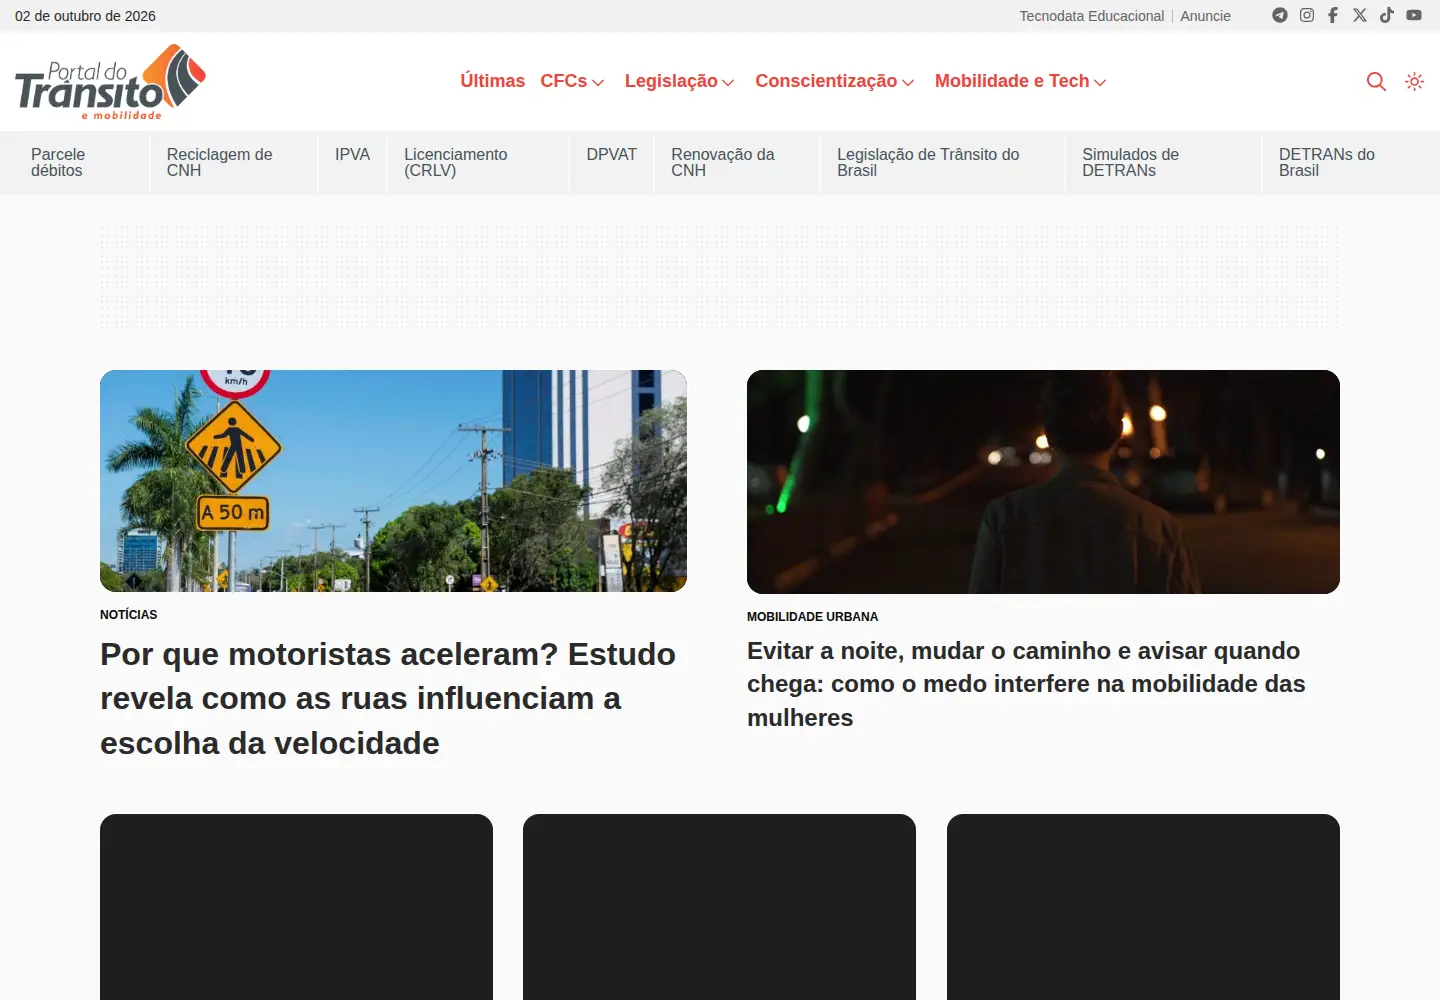Click the date text 02 de outubro de 2026
1440x1000 pixels.
85,16
